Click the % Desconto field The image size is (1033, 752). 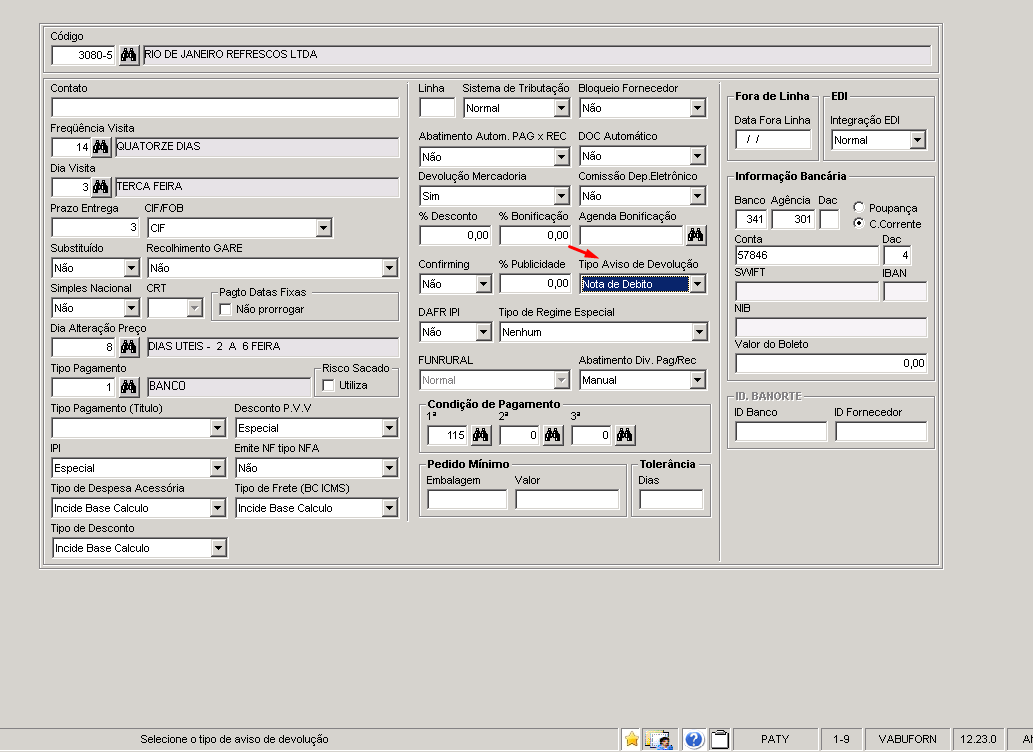(x=455, y=235)
